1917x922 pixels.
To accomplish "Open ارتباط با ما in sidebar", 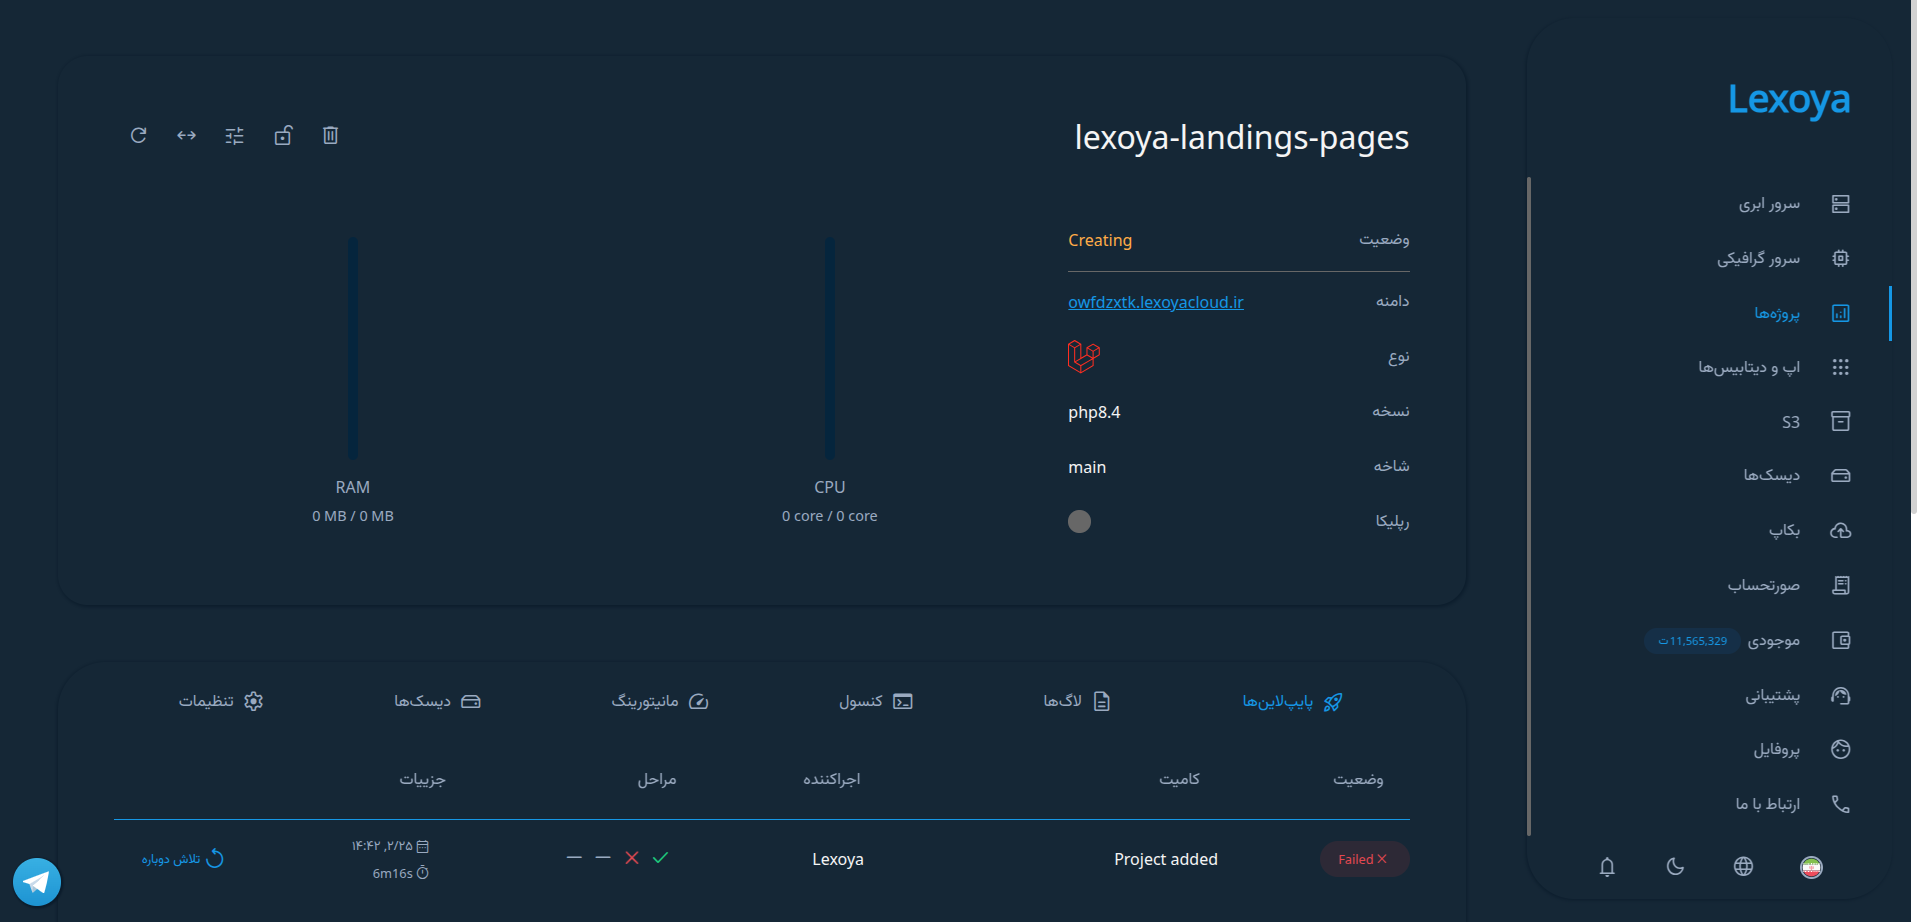I will 1793,804.
